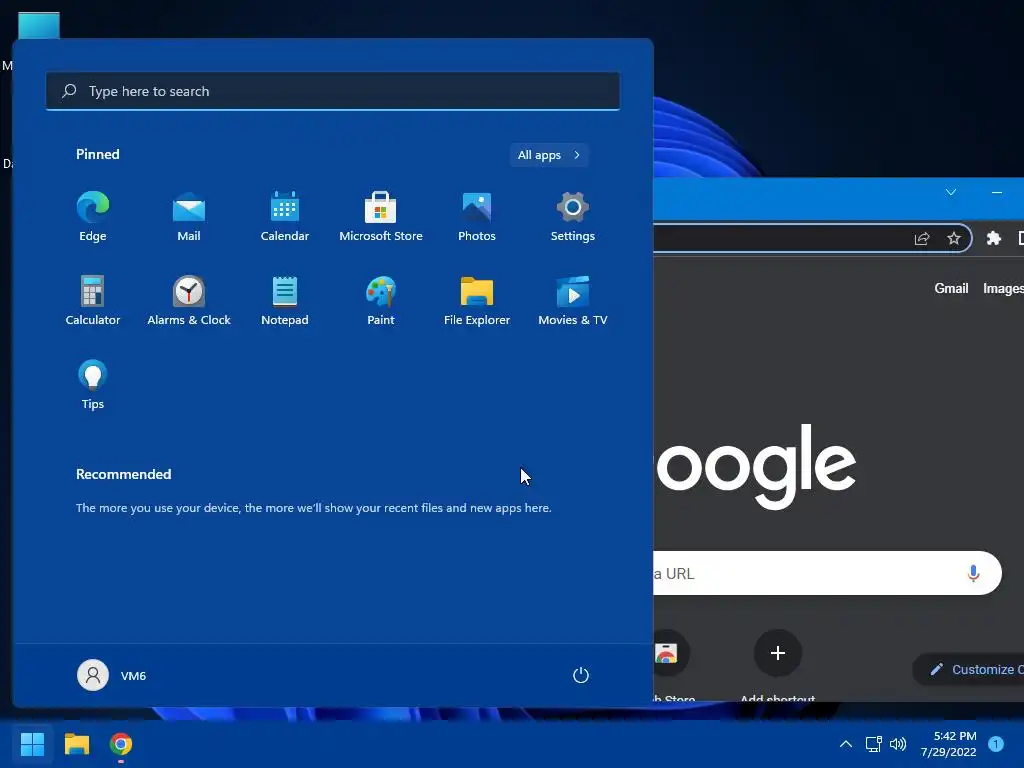
Task: Show All apps list
Action: click(549, 155)
